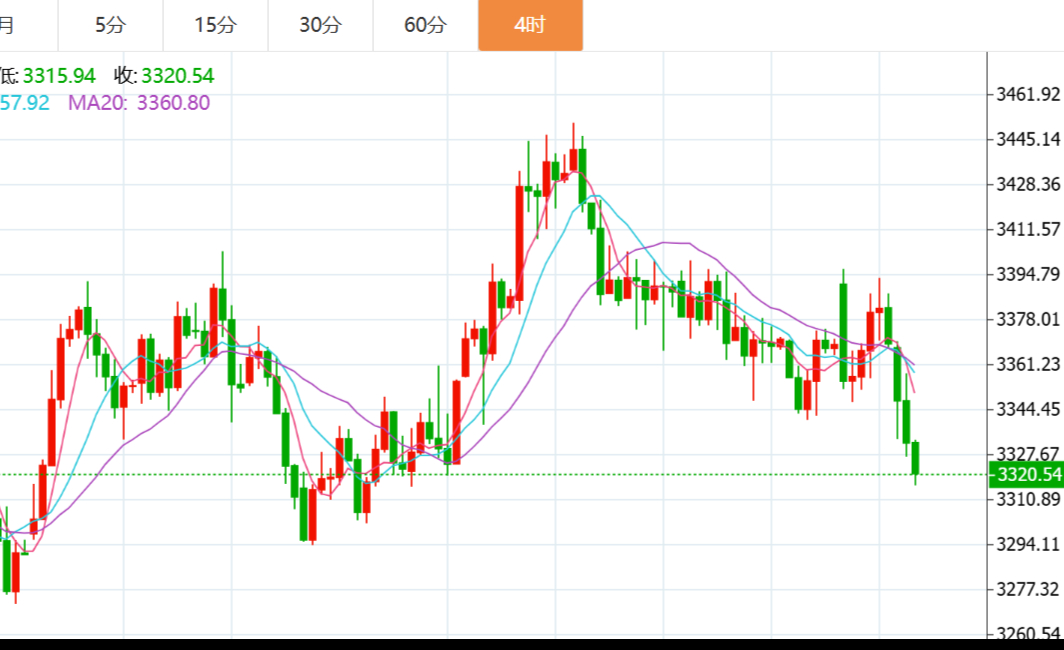This screenshot has height=650, width=1064.
Task: Click the 3378.01 price axis label
Action: coord(1027,319)
